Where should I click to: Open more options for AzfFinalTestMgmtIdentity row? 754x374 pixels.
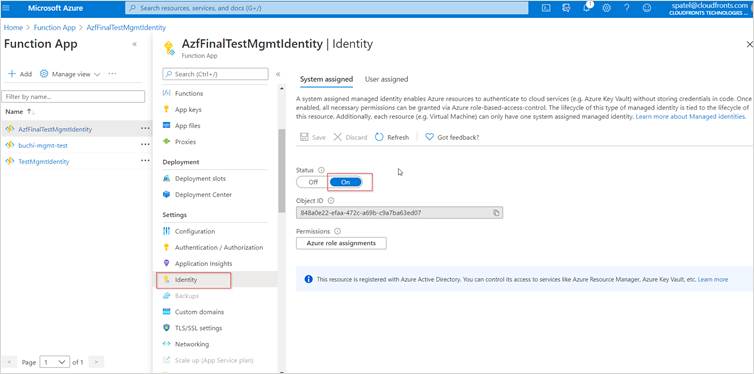(x=145, y=129)
